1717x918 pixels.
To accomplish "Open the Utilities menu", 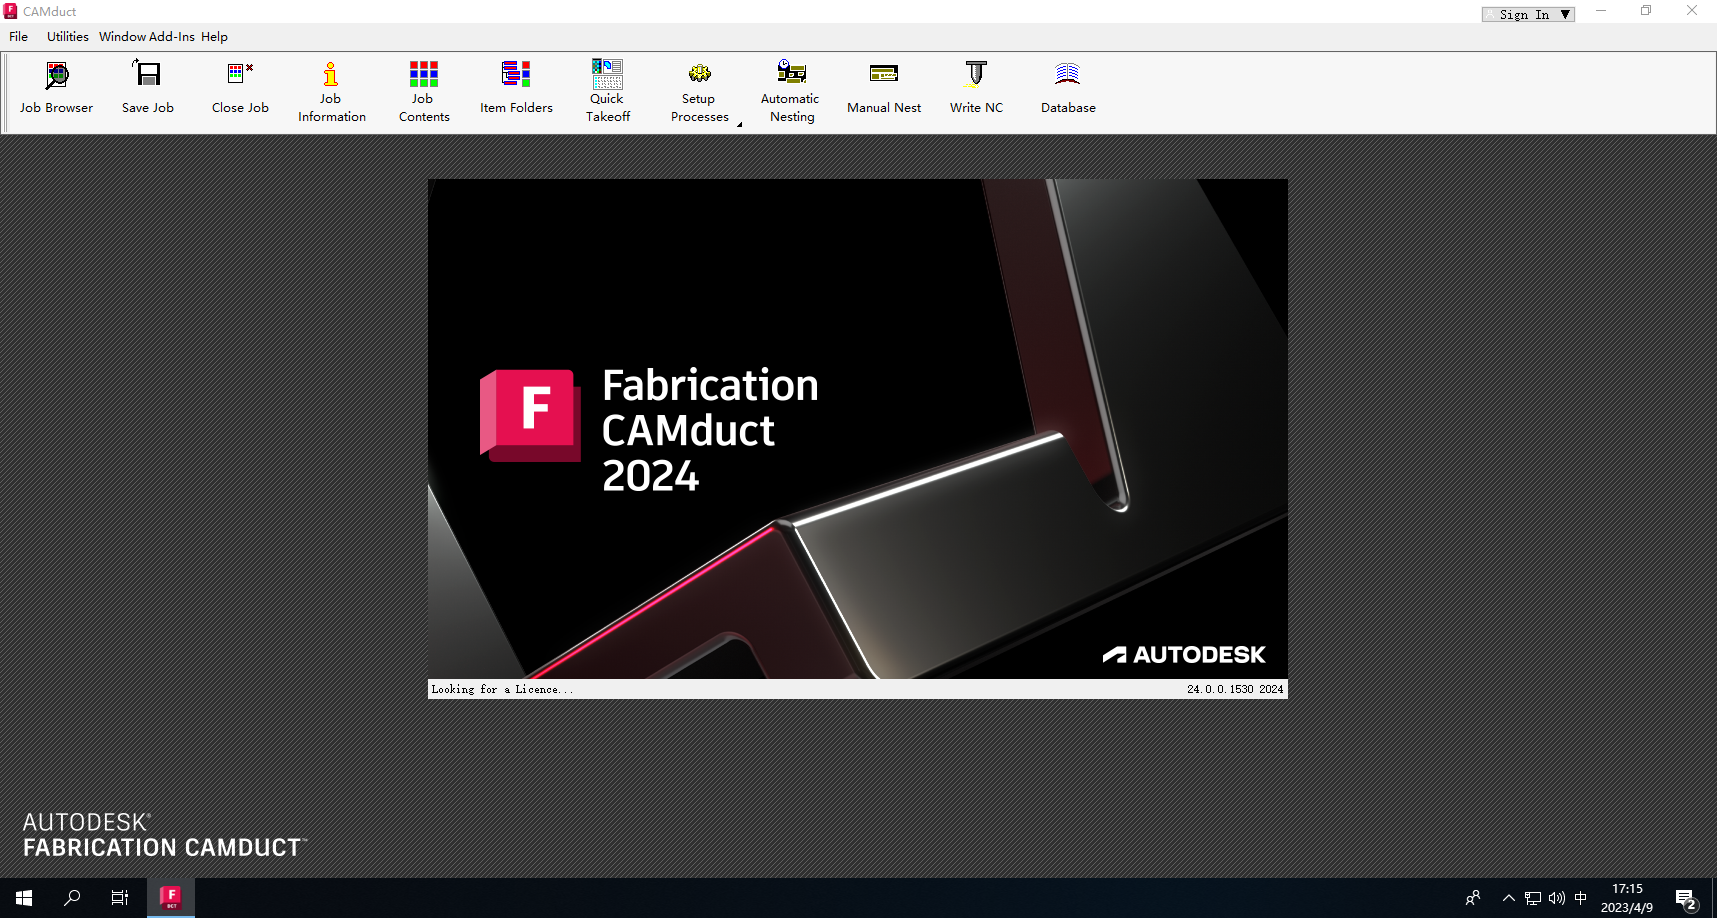I will click(68, 37).
